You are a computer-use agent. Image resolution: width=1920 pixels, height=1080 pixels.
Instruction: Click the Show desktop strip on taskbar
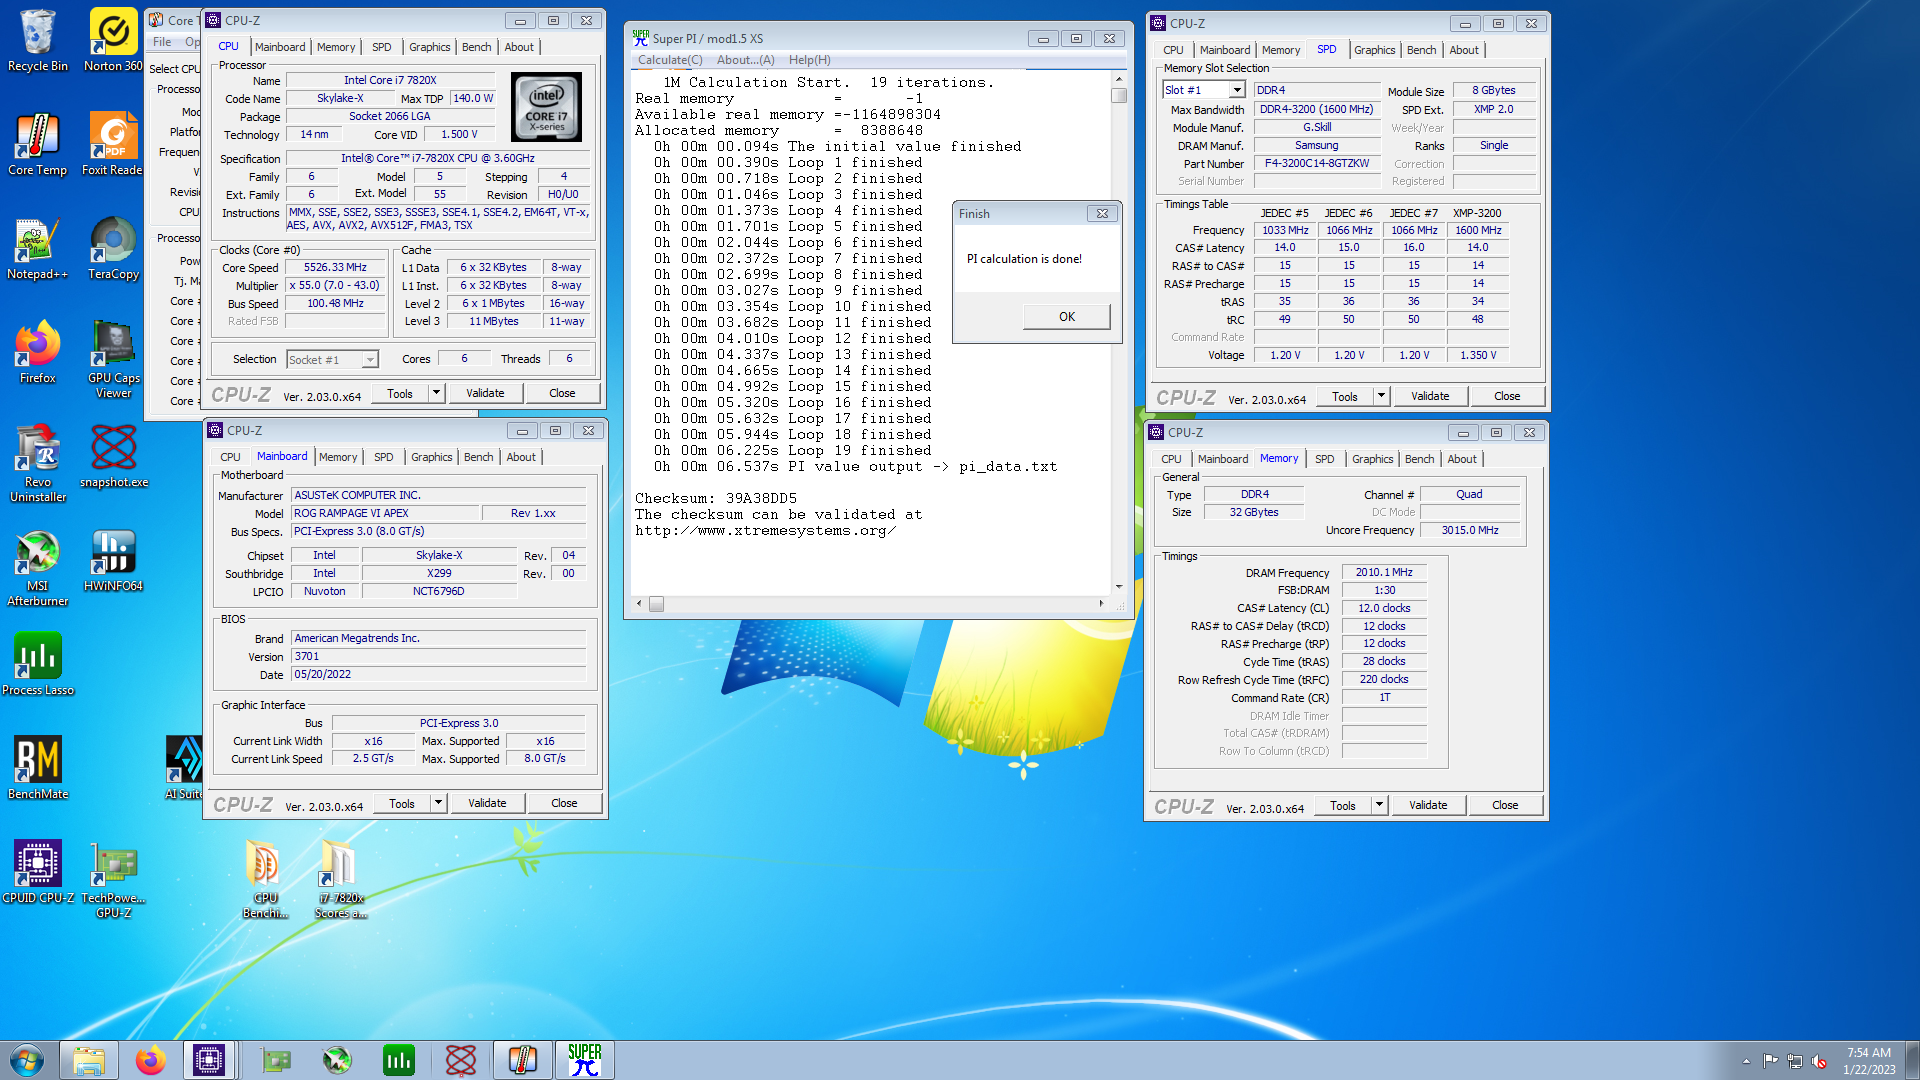click(1912, 1060)
